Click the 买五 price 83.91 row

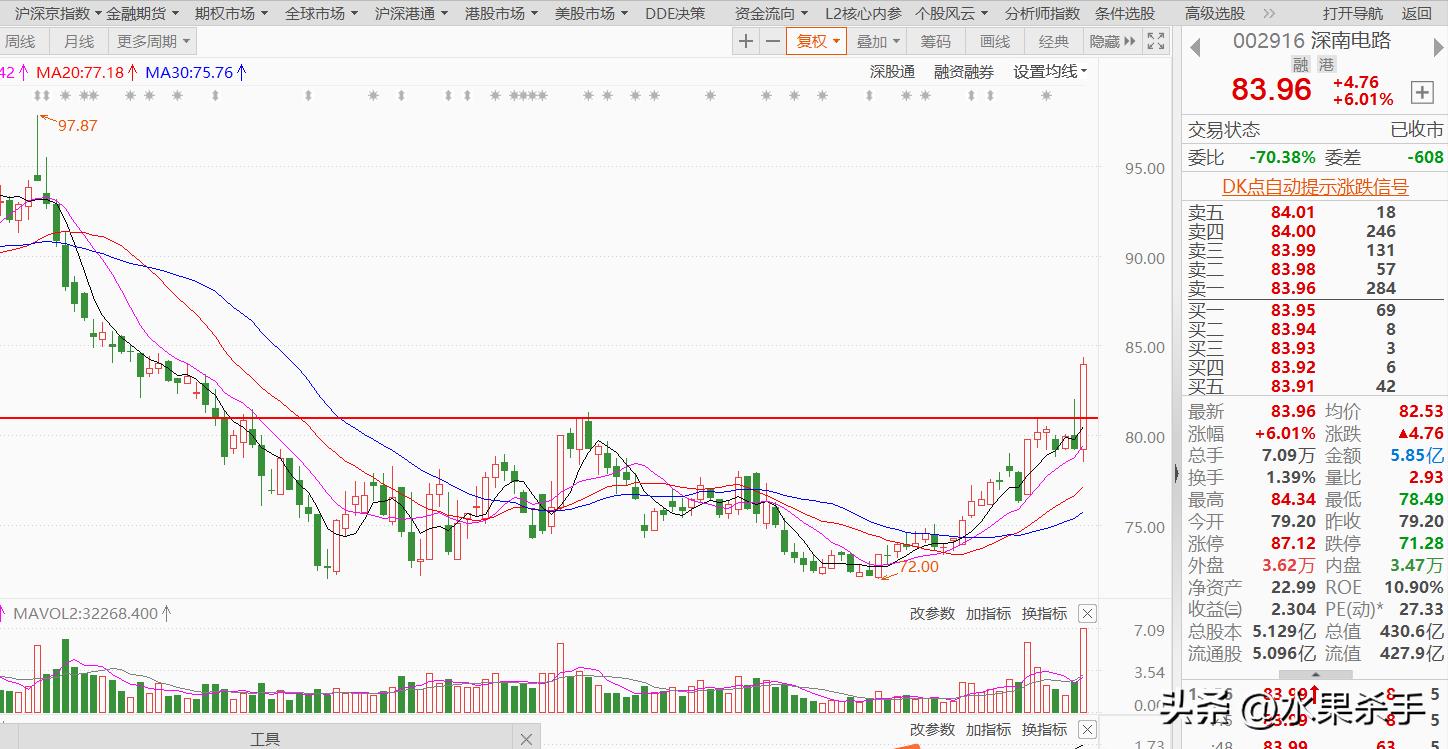click(x=1315, y=387)
